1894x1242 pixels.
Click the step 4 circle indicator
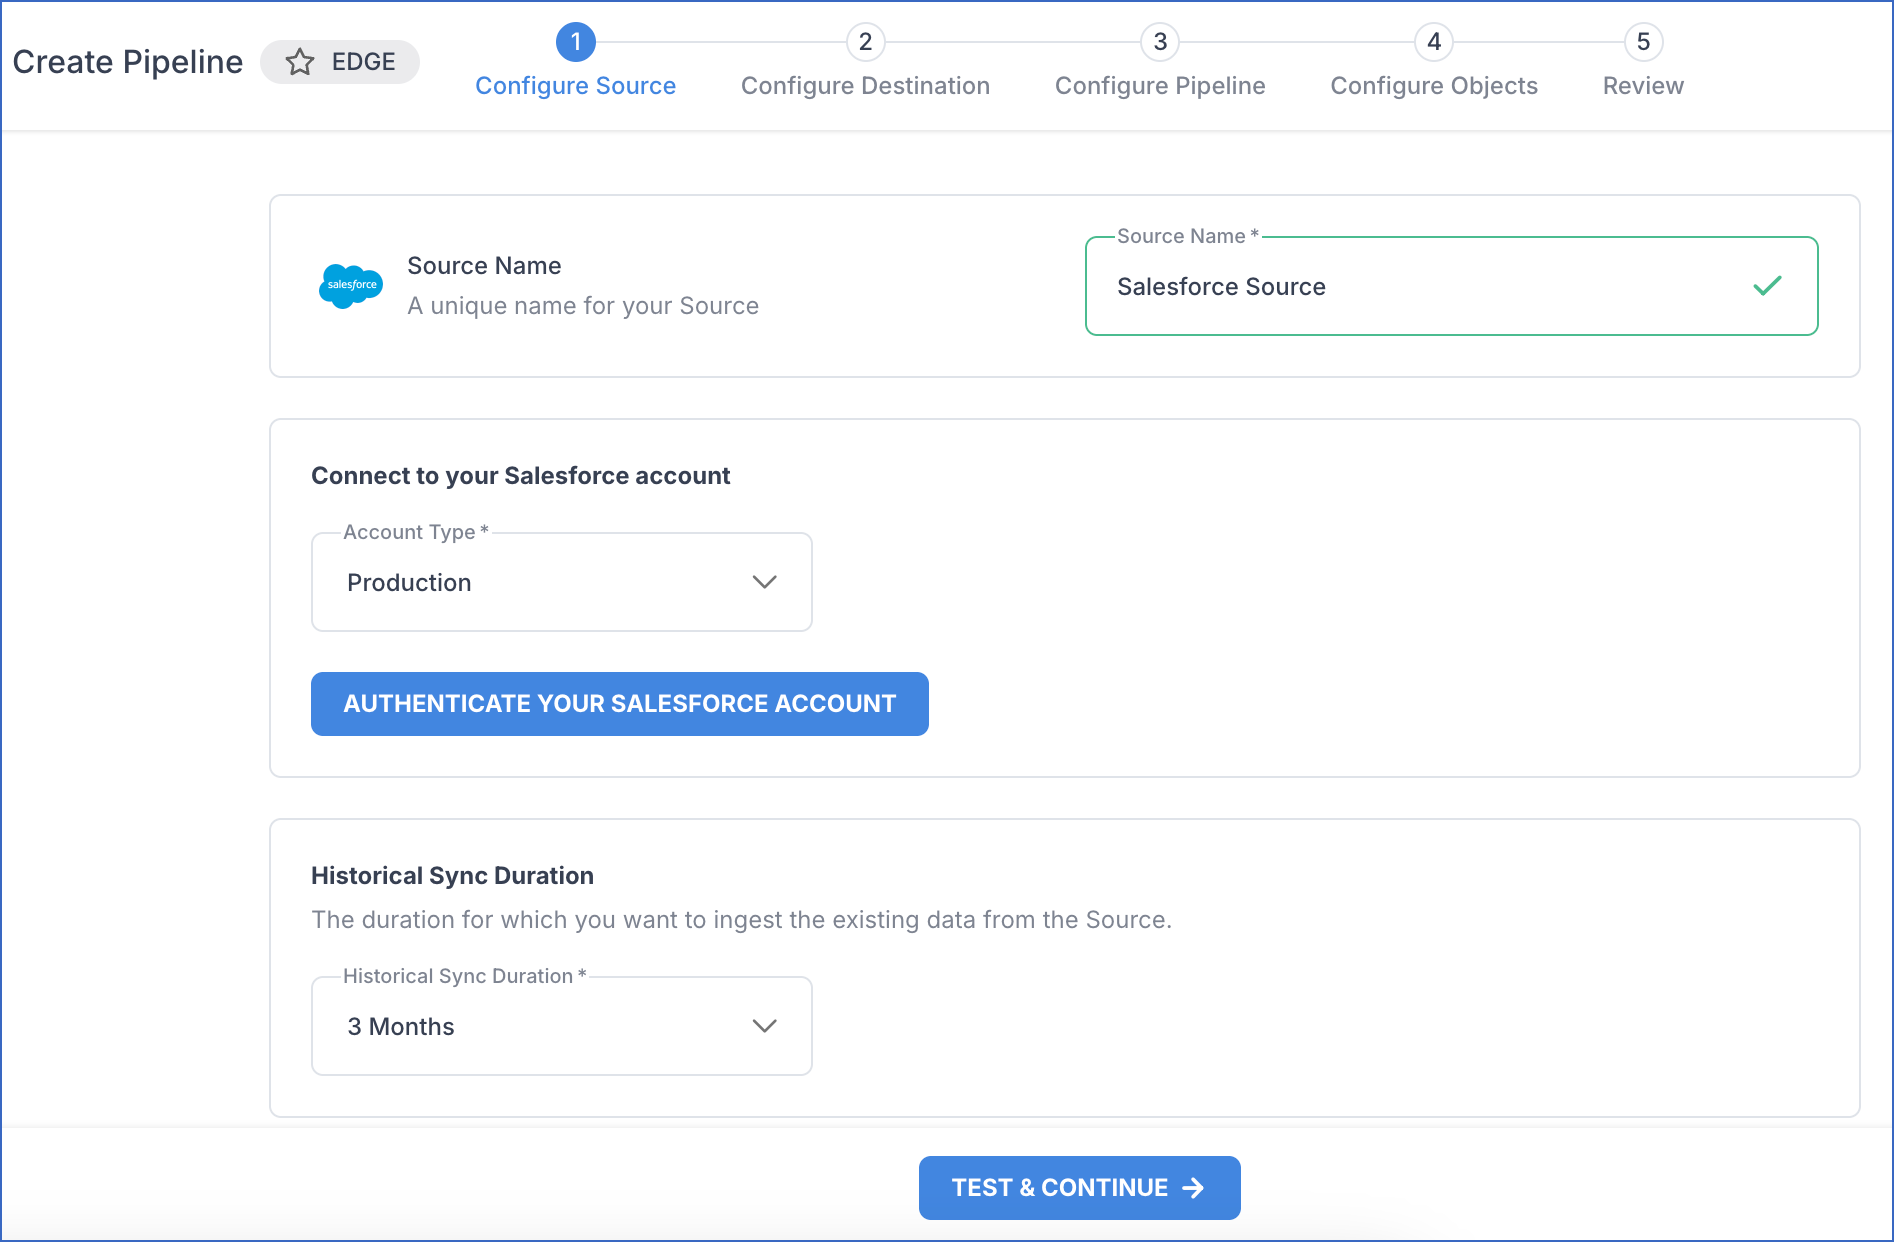pyautogui.click(x=1434, y=42)
